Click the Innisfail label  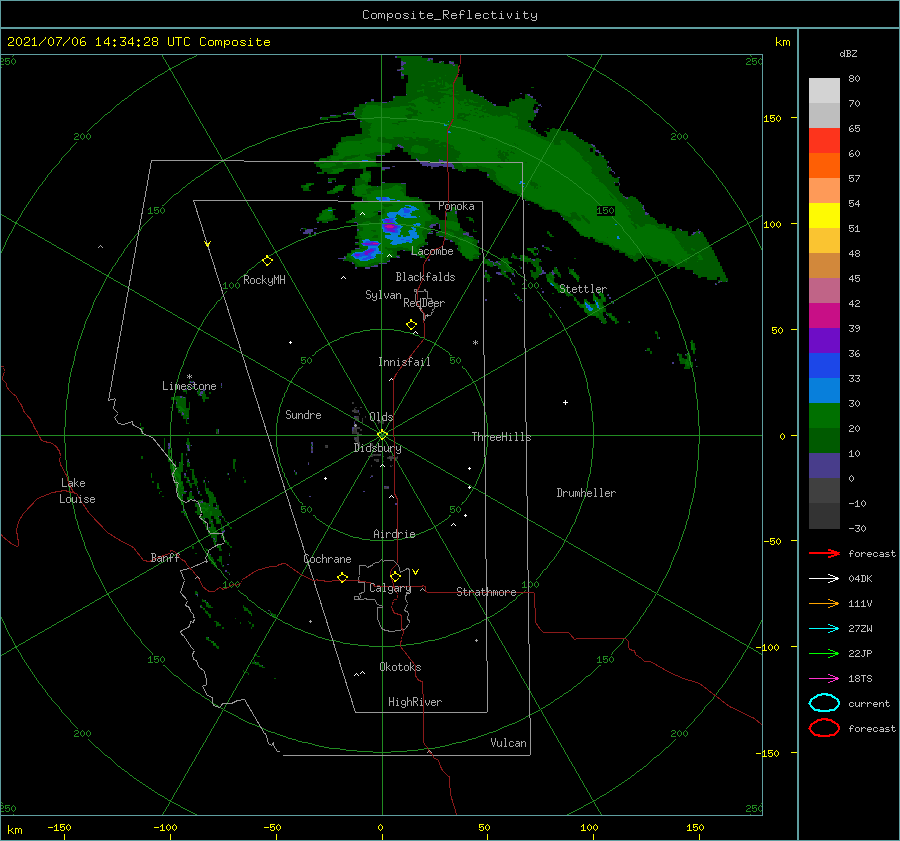coord(404,362)
